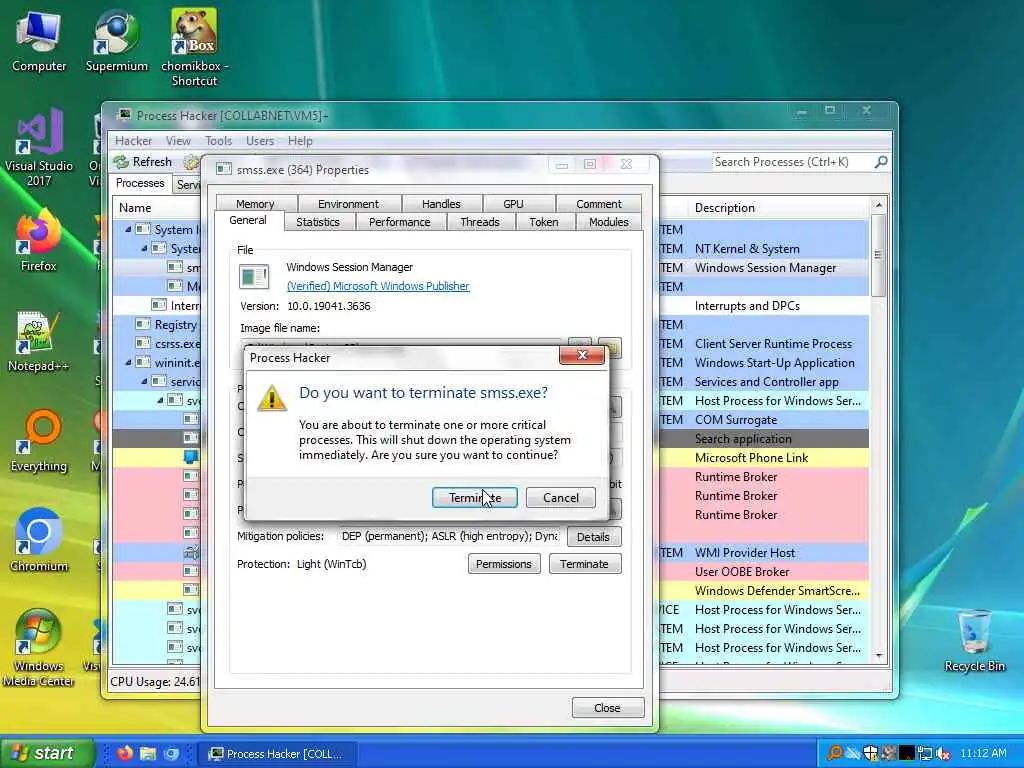Click the process list vertical scrollbar down arrow
Image resolution: width=1024 pixels, height=768 pixels.
[879, 655]
